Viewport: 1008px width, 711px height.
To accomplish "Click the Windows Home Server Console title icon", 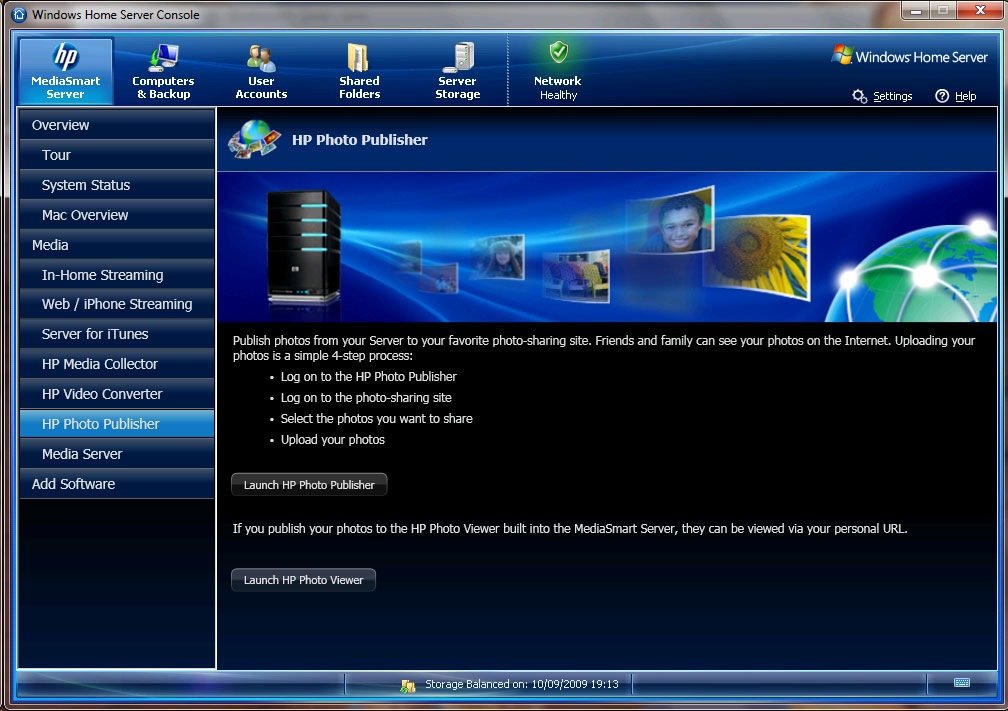I will coord(19,14).
